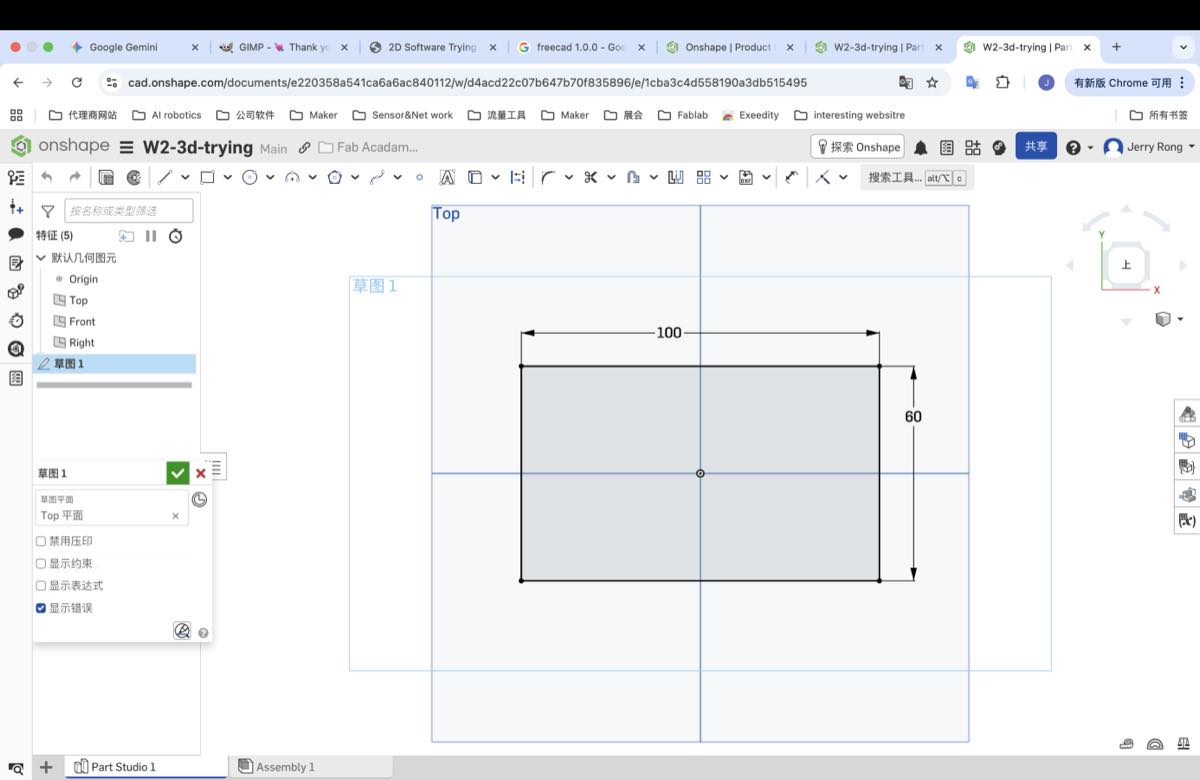This screenshot has height=780, width=1200.
Task: Open the Notes sidebar icon
Action: coord(16,263)
